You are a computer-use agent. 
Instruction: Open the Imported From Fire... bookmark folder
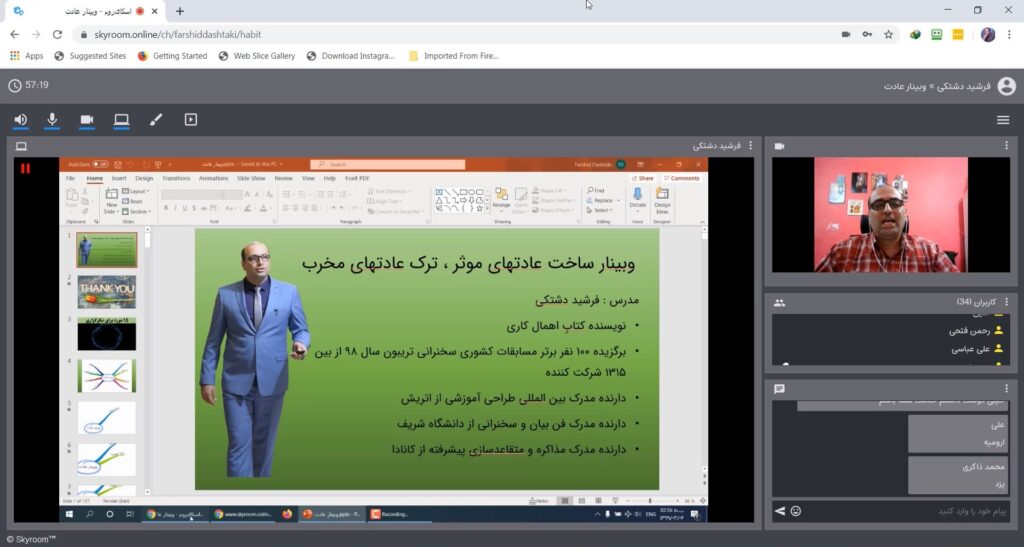[454, 56]
